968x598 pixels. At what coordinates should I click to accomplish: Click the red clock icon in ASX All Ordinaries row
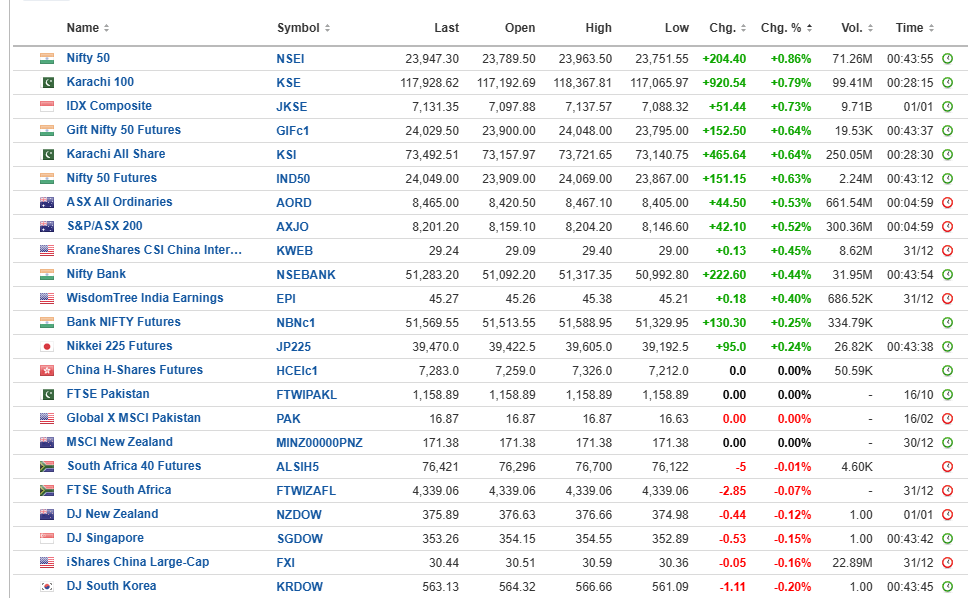[x=948, y=202]
